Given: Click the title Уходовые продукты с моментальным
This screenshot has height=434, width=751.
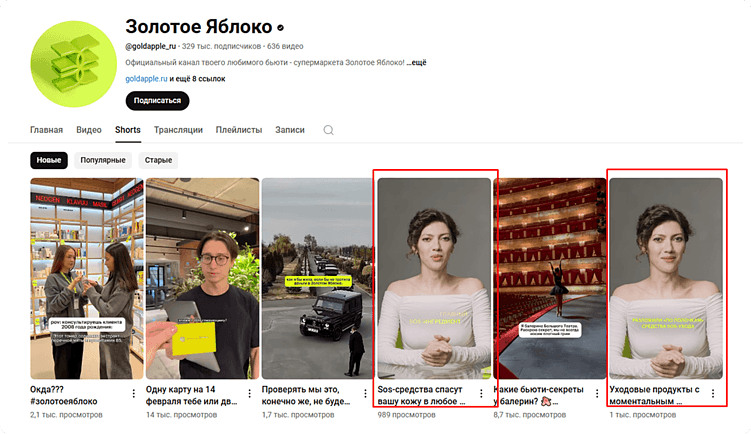Looking at the screenshot, I should click(x=654, y=395).
